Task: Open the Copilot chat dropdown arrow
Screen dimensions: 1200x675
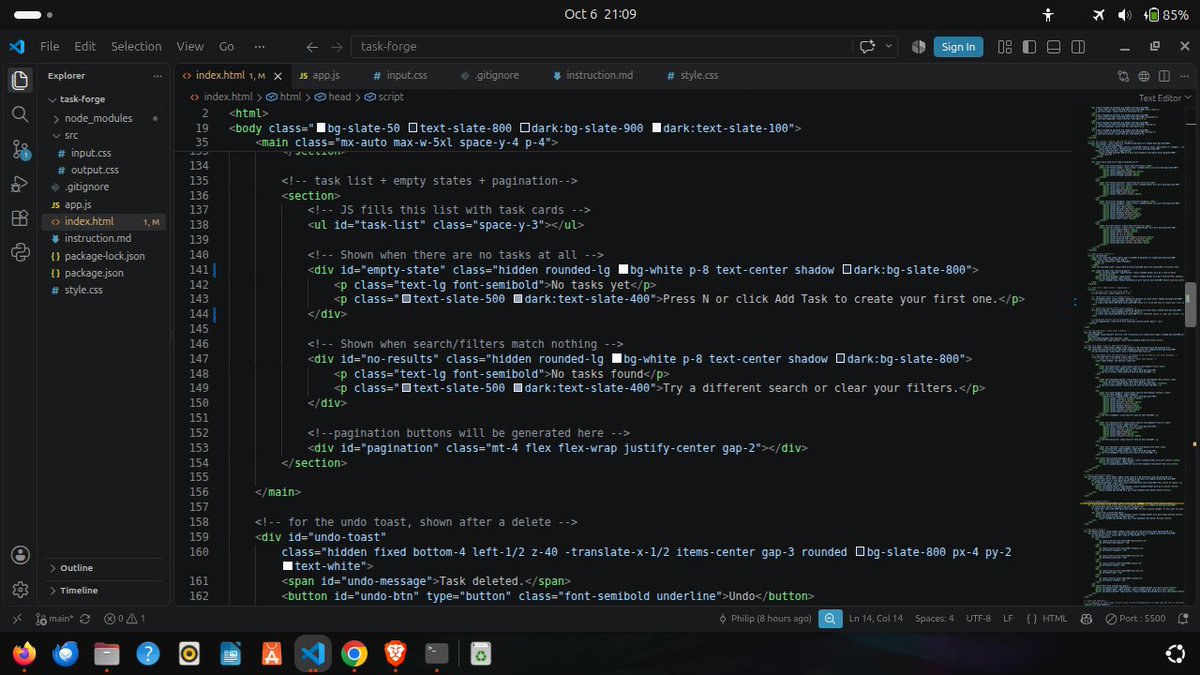Action: coord(887,46)
